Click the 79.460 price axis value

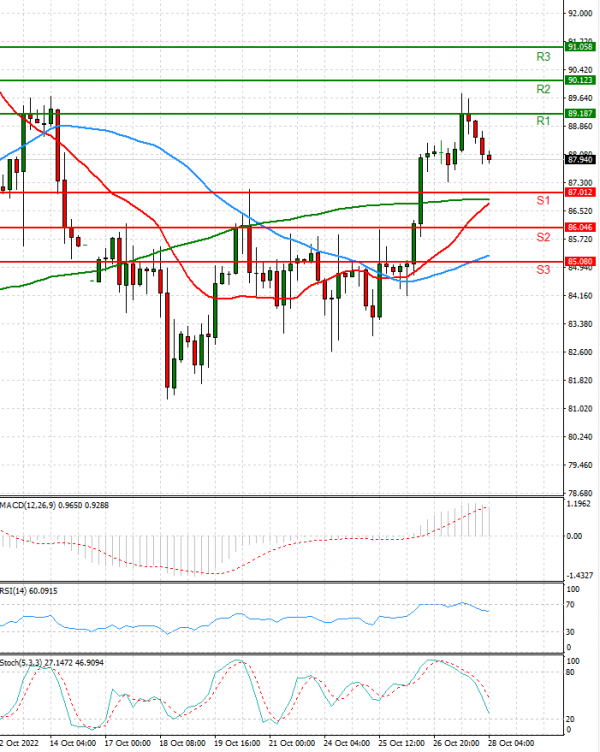580,465
